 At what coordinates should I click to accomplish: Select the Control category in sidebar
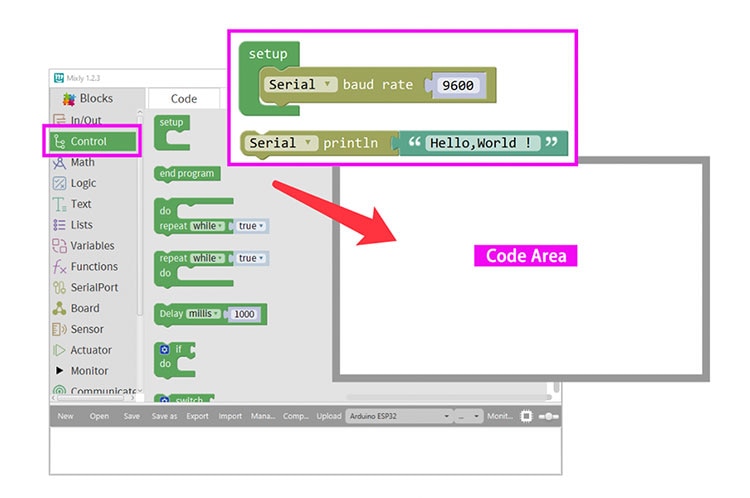point(93,141)
